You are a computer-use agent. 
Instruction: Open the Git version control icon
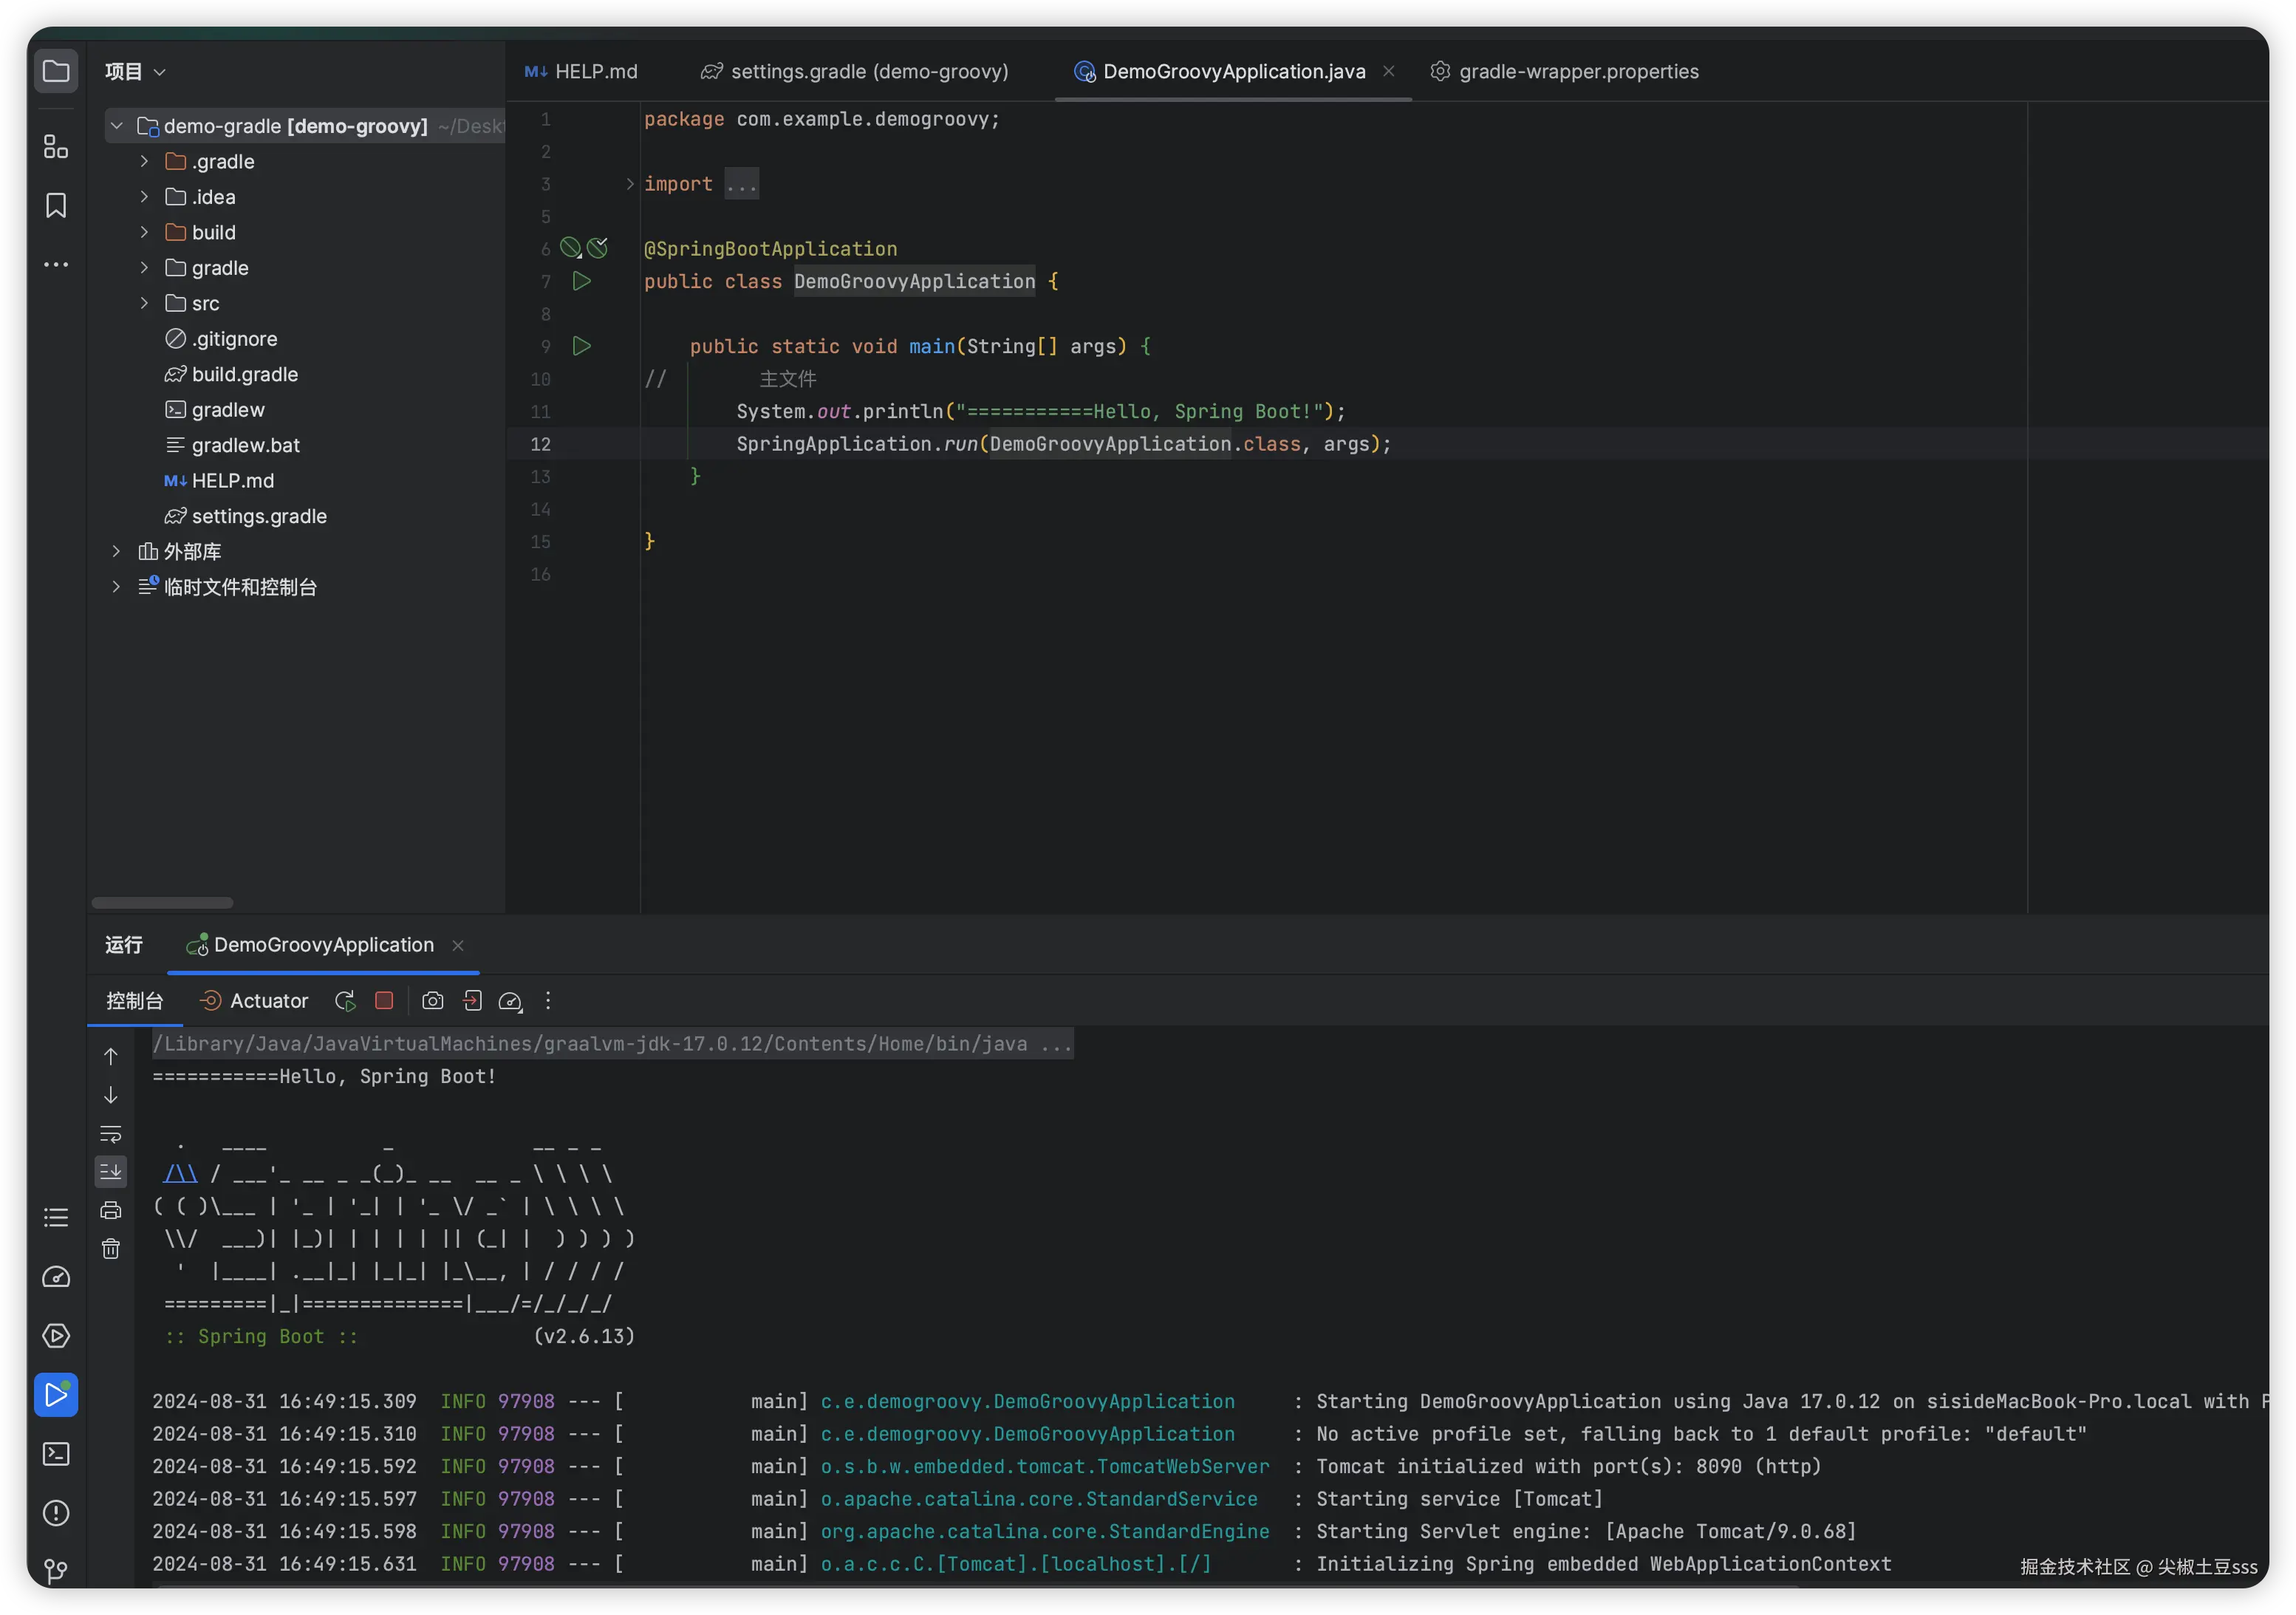point(56,1571)
